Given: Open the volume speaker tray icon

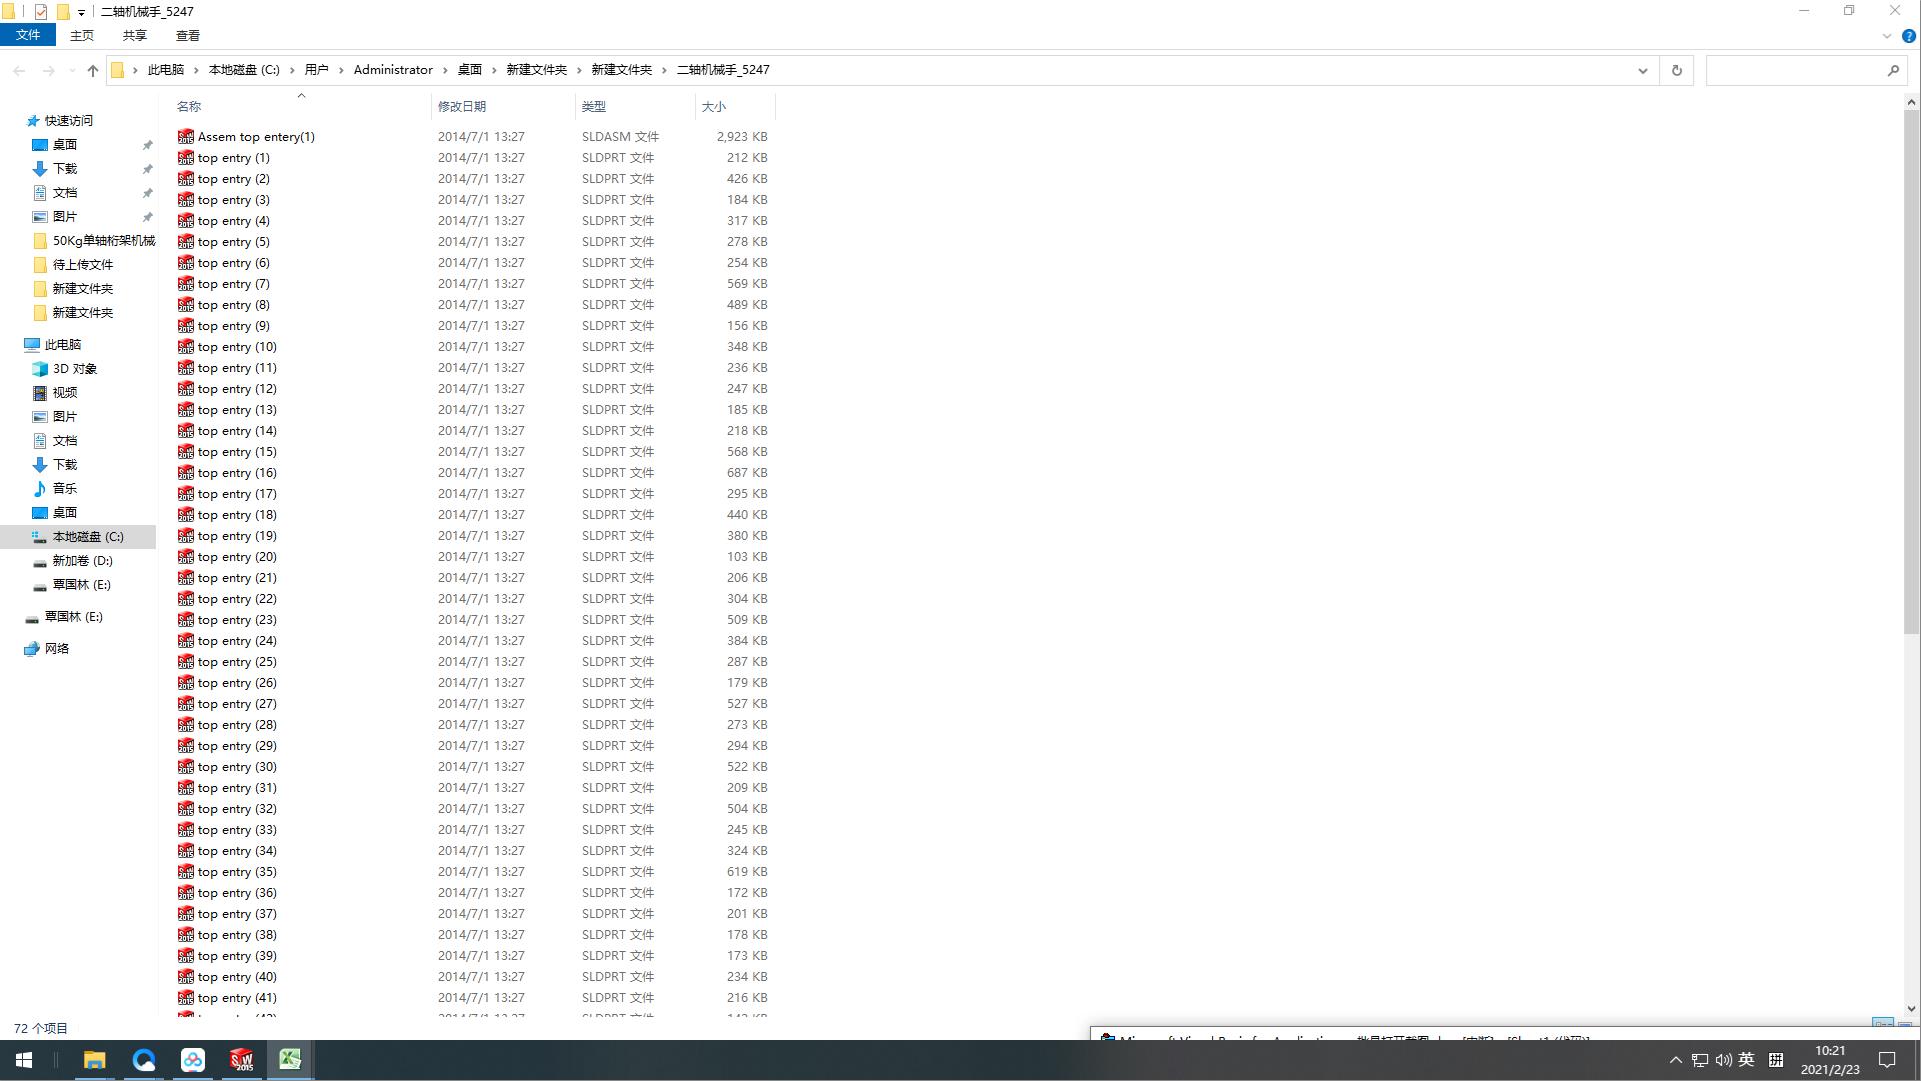Looking at the screenshot, I should click(x=1723, y=1060).
